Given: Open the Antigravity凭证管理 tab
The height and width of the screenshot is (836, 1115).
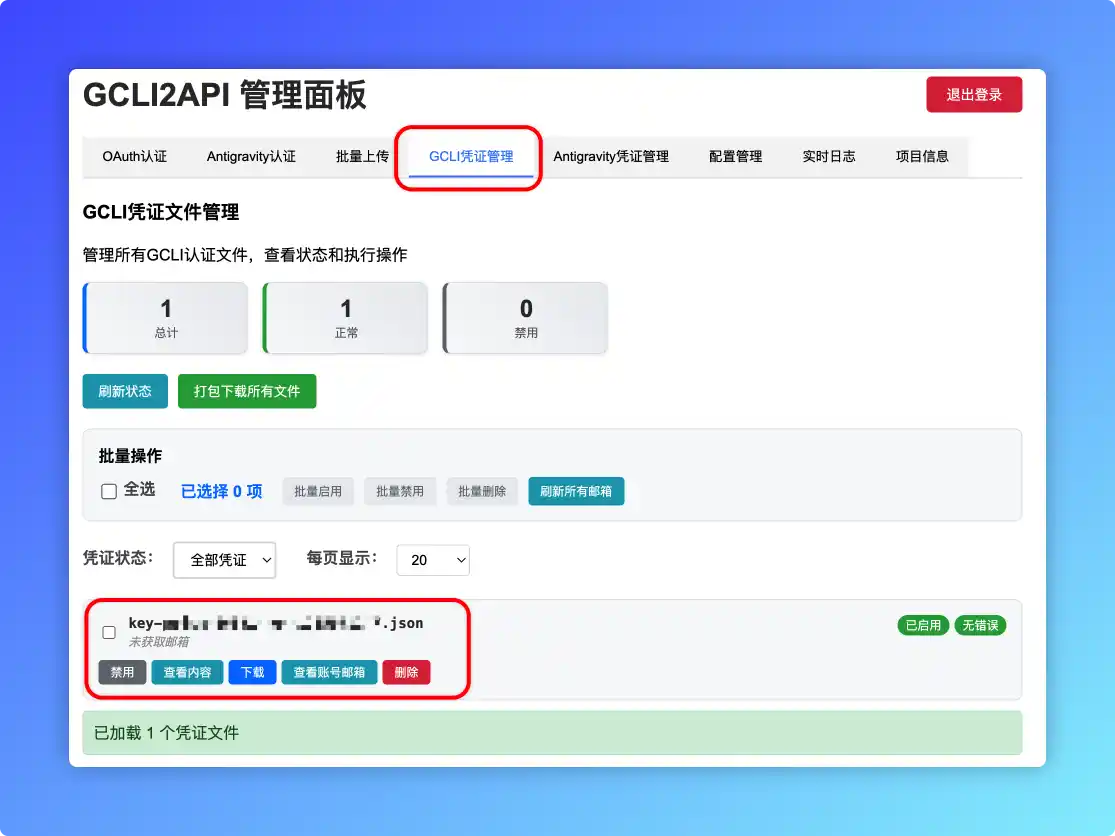Looking at the screenshot, I should [x=611, y=157].
